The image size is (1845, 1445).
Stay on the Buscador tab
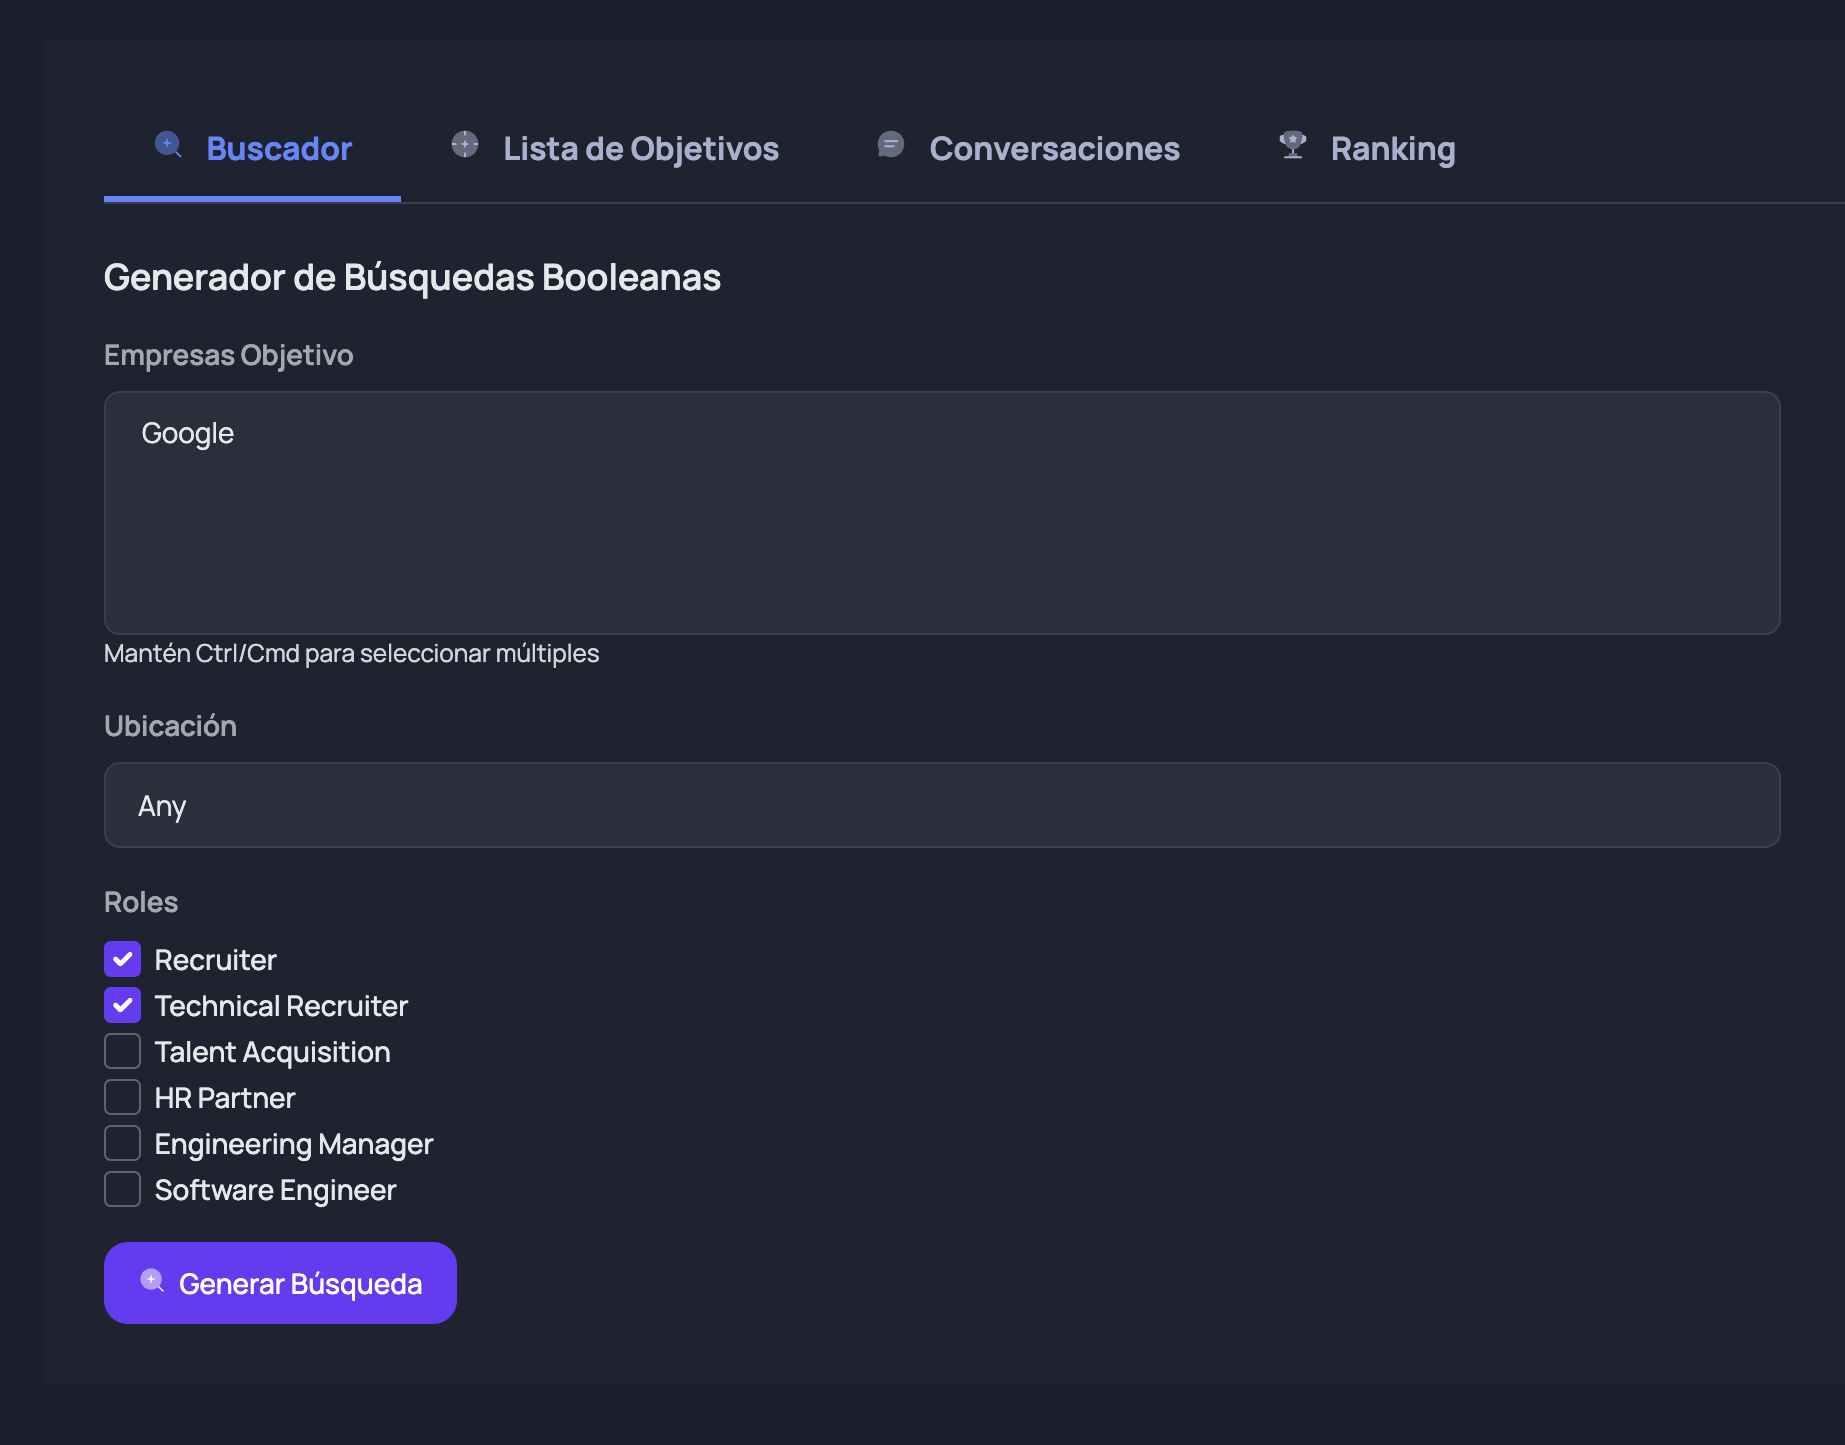click(x=279, y=148)
